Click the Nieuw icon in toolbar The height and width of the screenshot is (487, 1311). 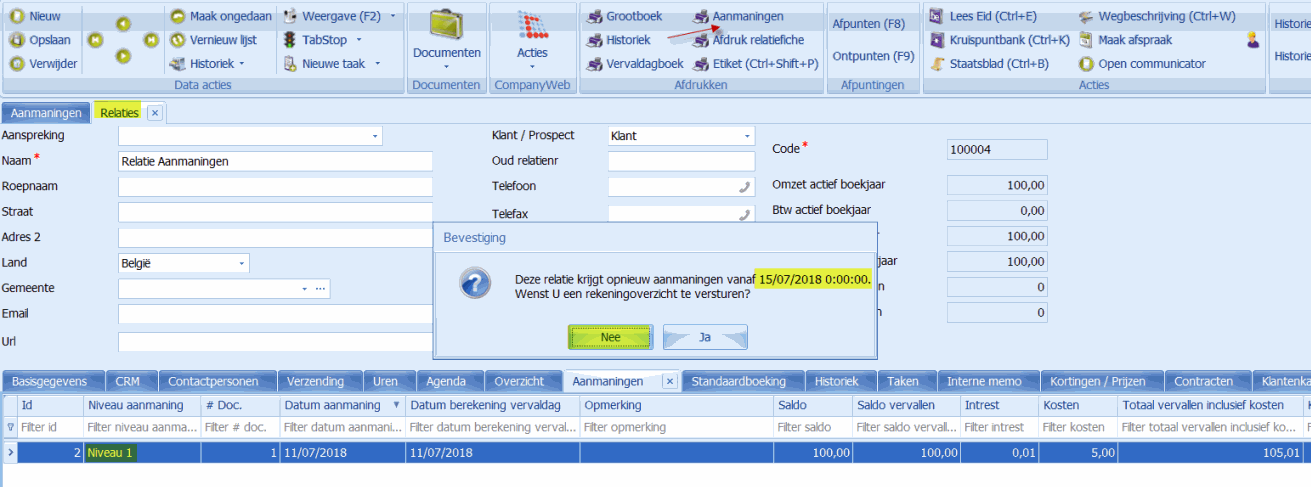[17, 16]
